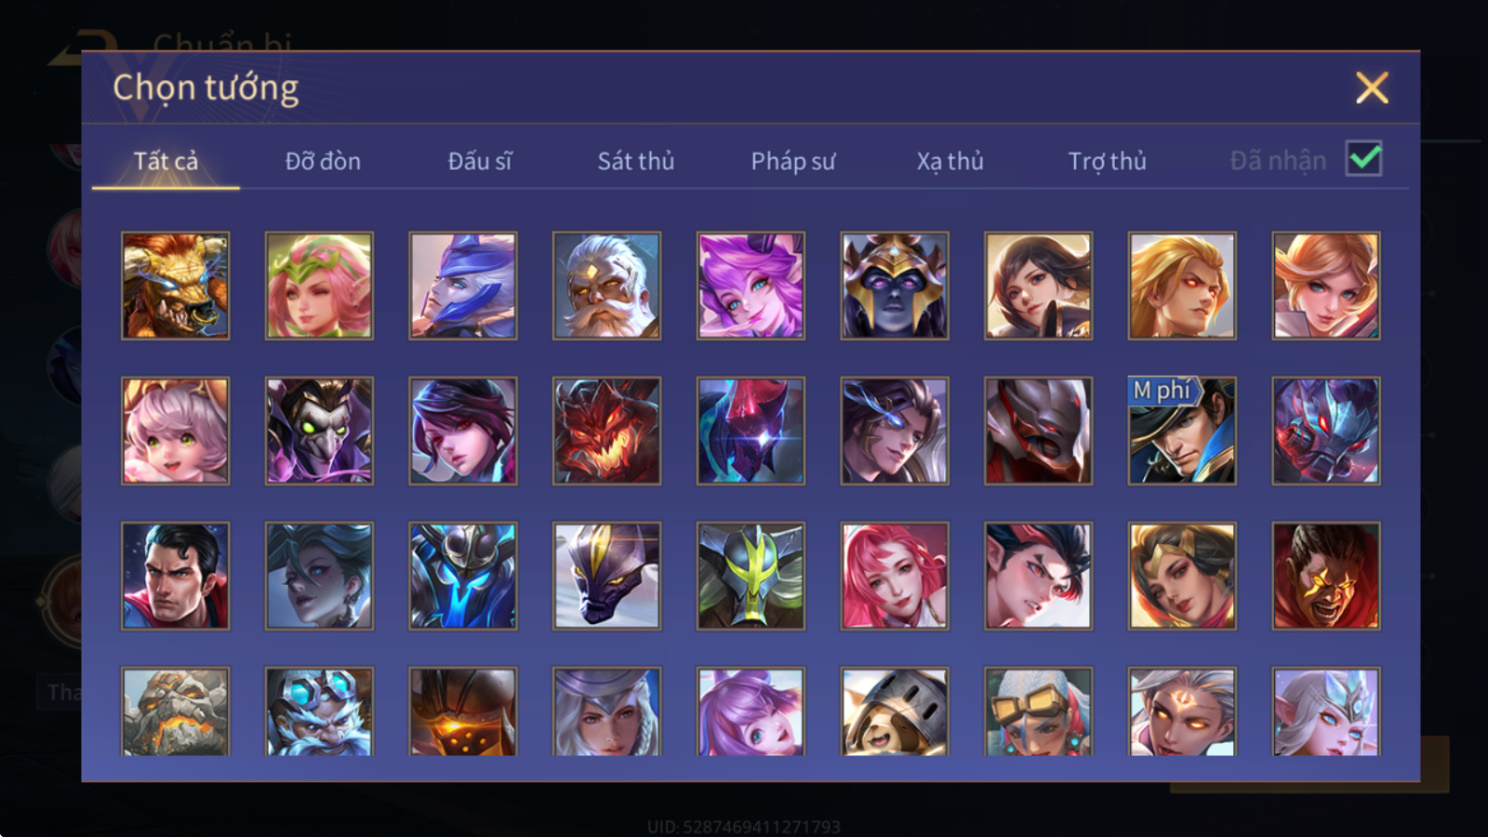Select the white-bearded old man hero
The image size is (1488, 837).
[607, 286]
